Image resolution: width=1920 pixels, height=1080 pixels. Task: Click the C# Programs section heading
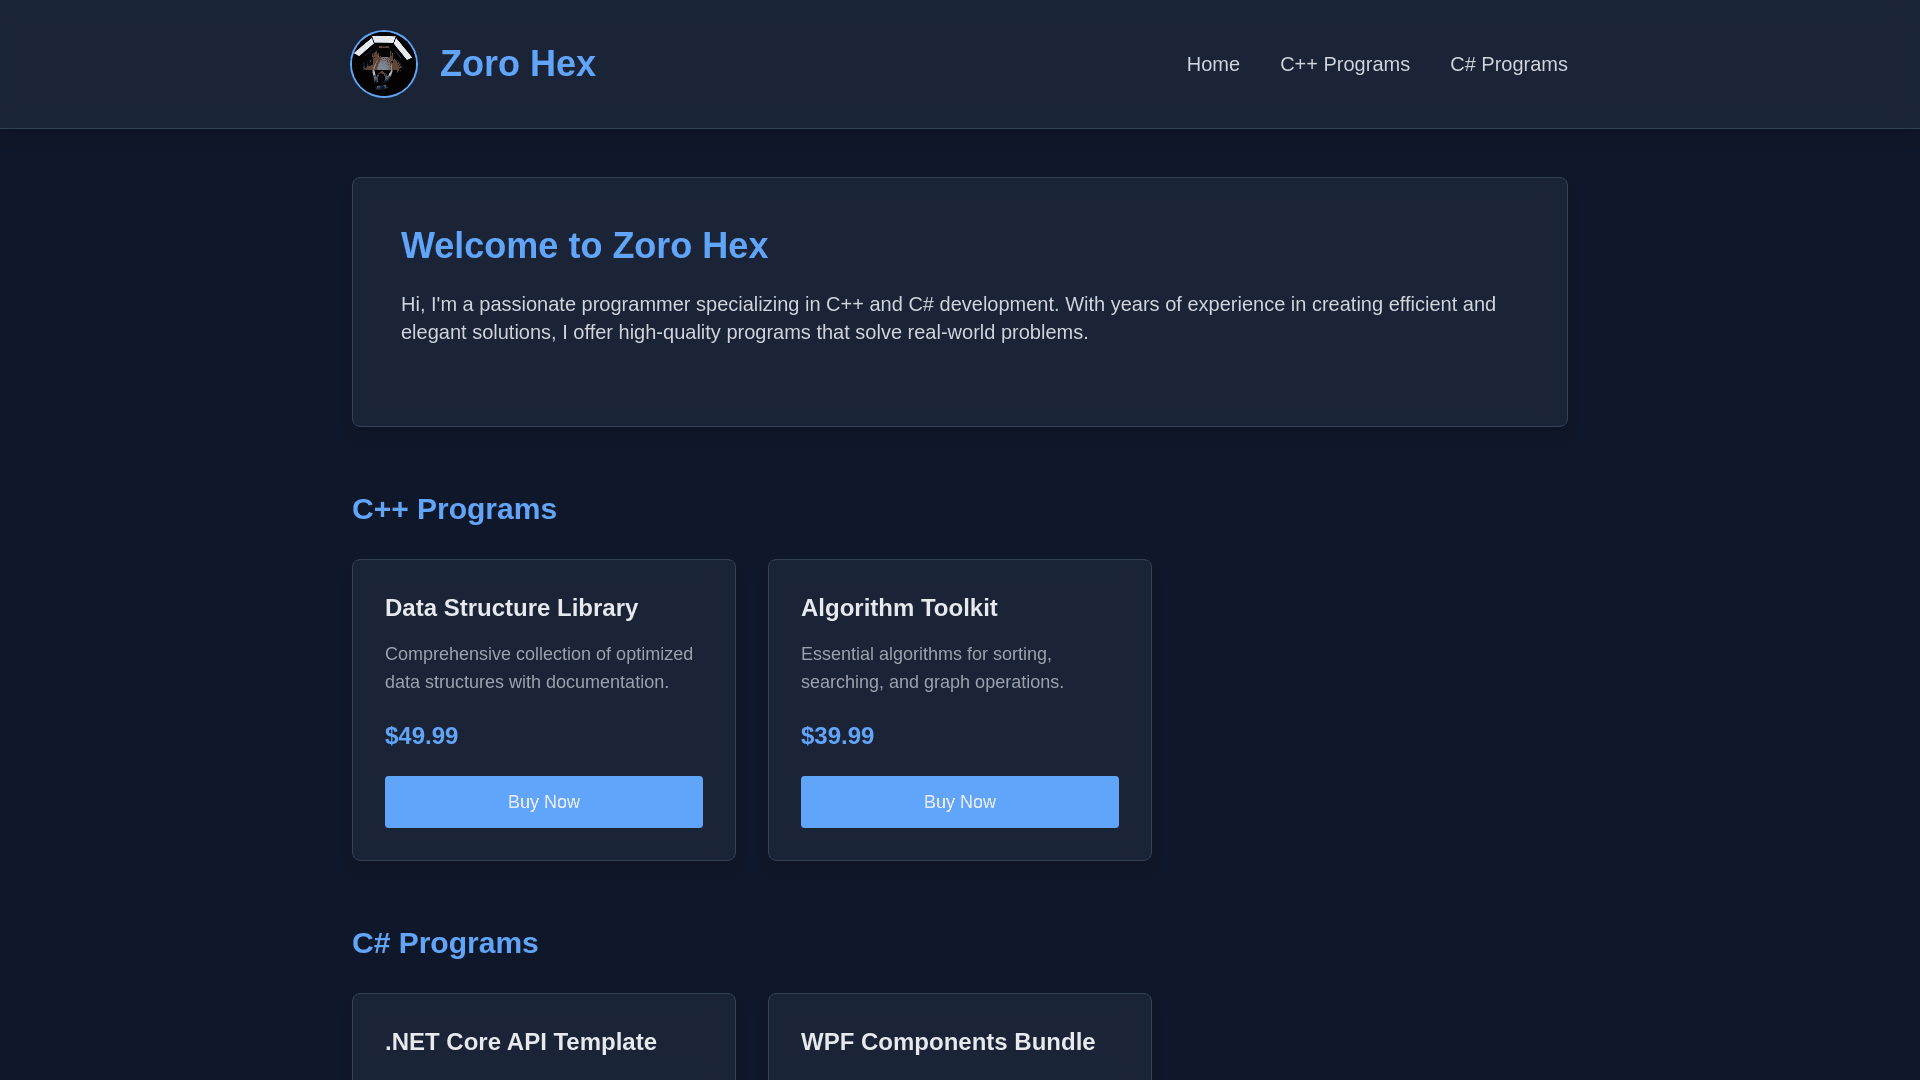[x=445, y=943]
